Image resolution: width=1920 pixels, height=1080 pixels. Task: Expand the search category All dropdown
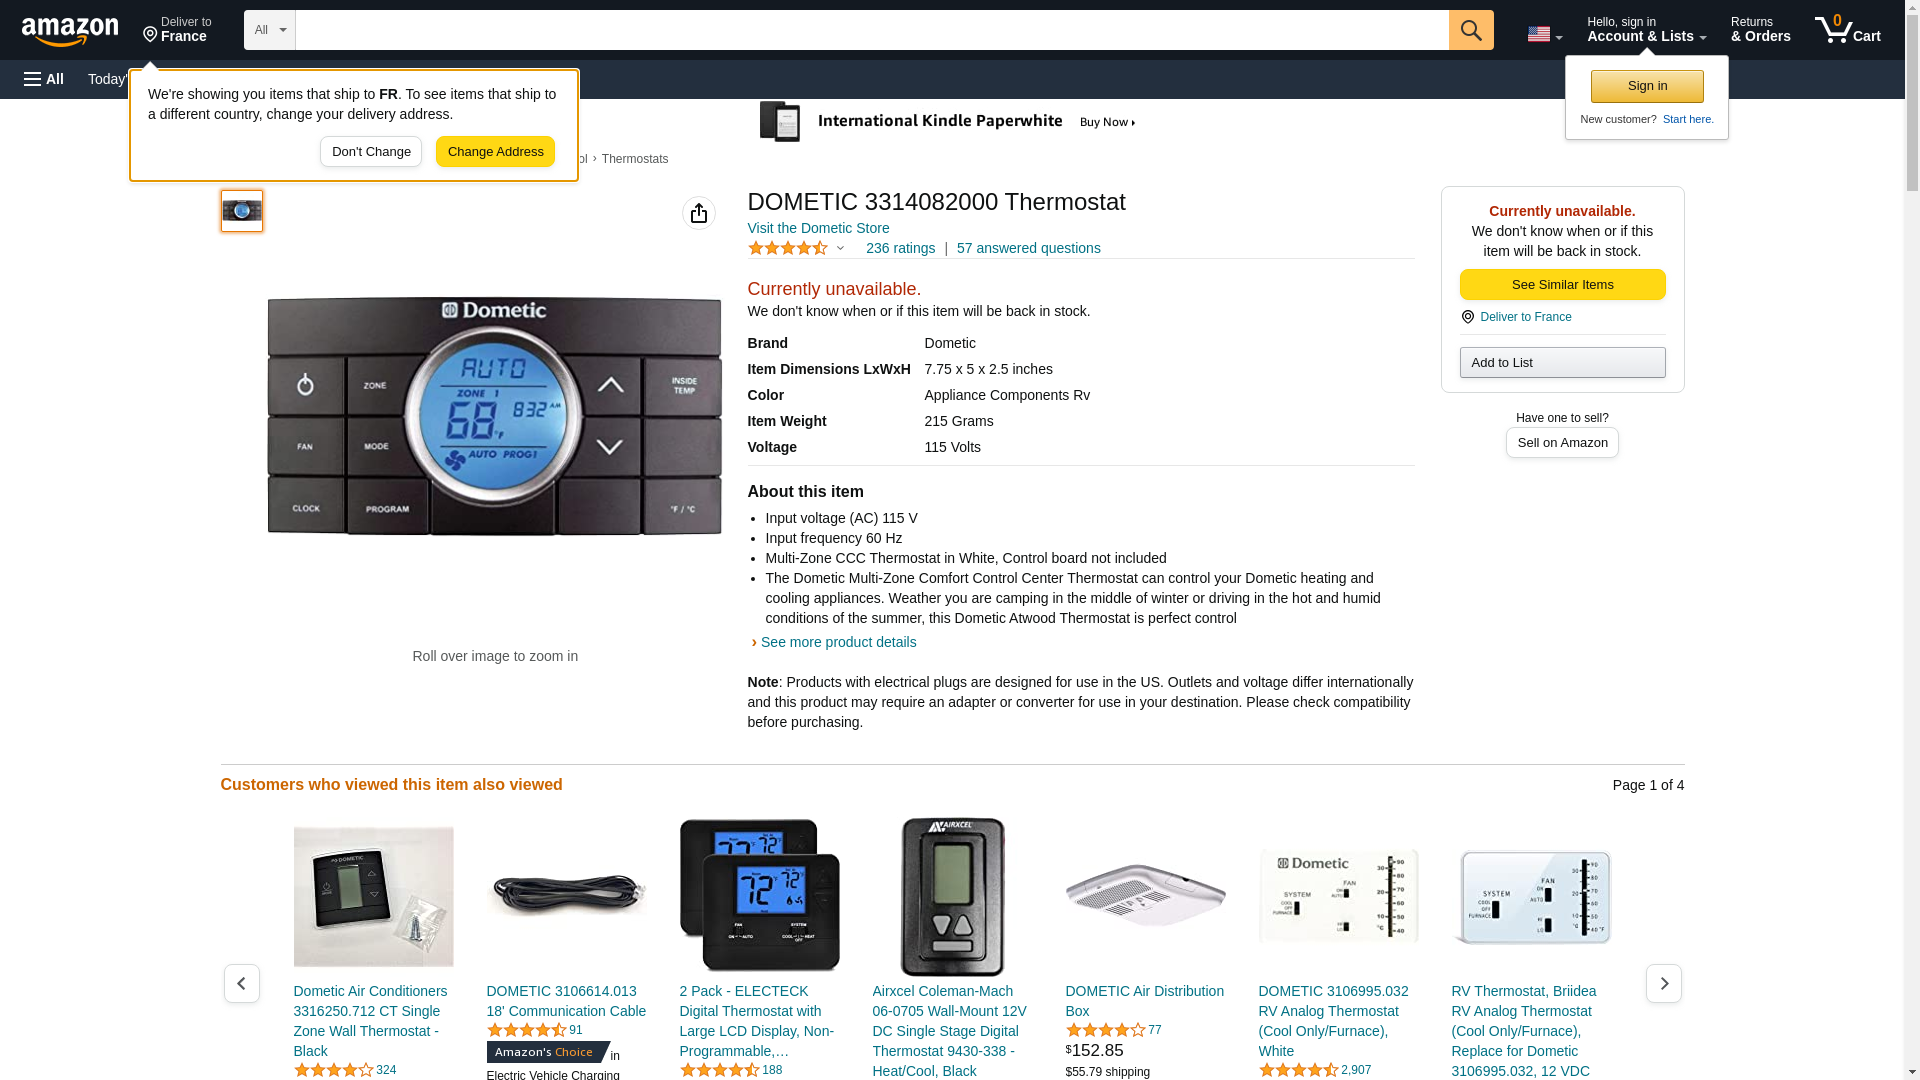pos(270,30)
